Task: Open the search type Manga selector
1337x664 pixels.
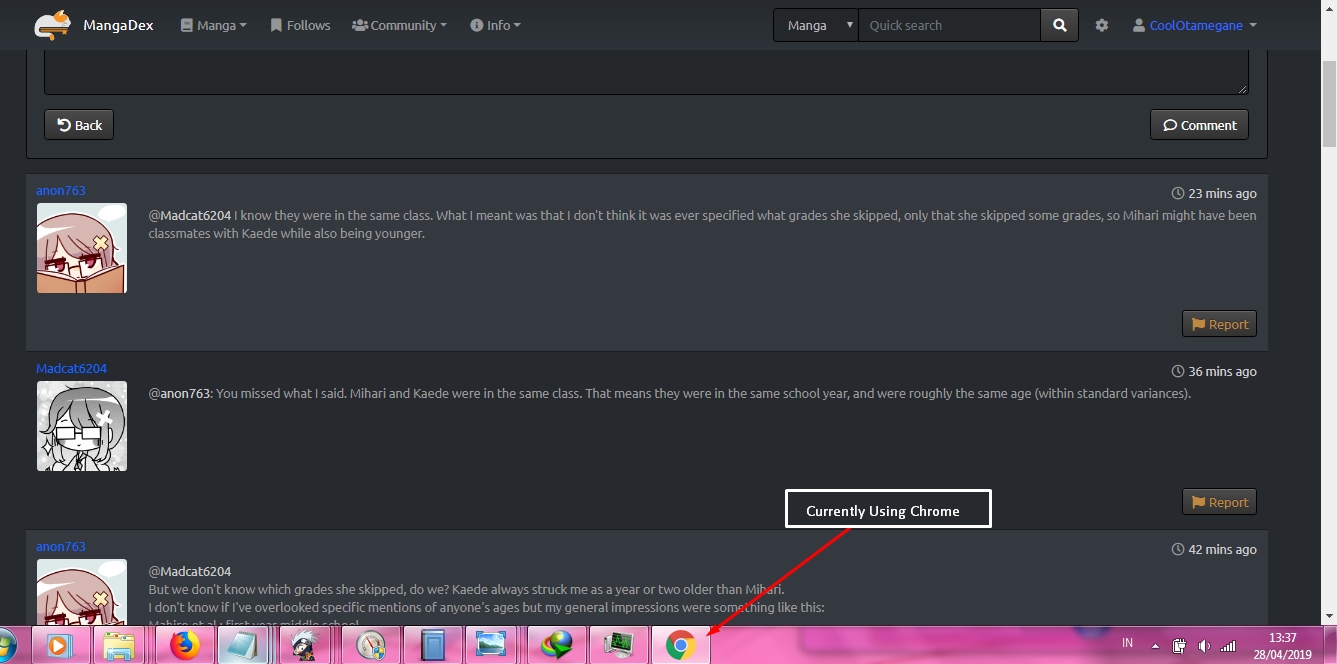Action: pos(815,25)
